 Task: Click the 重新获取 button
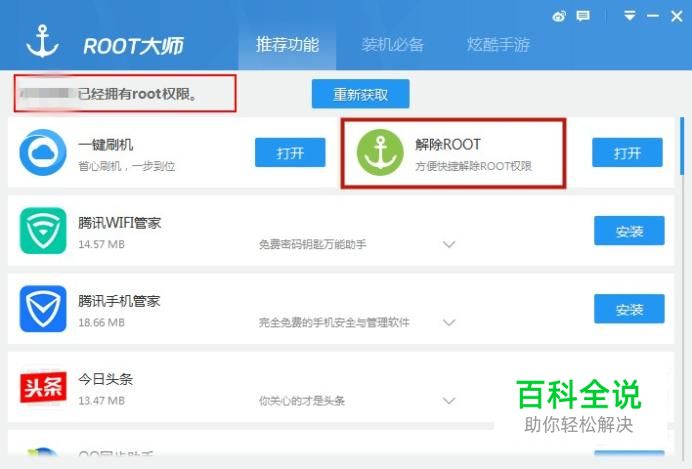click(361, 94)
